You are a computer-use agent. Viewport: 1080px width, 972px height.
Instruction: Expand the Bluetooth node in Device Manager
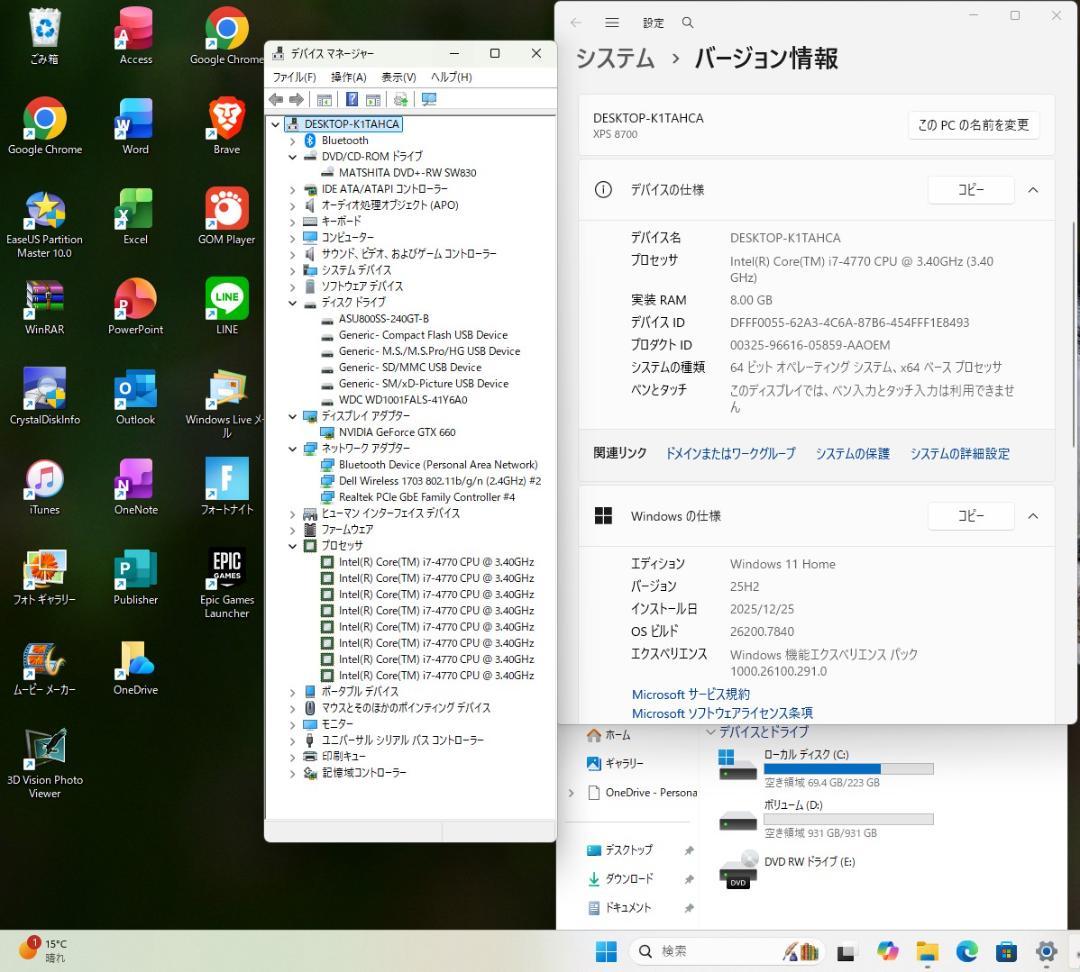click(292, 141)
